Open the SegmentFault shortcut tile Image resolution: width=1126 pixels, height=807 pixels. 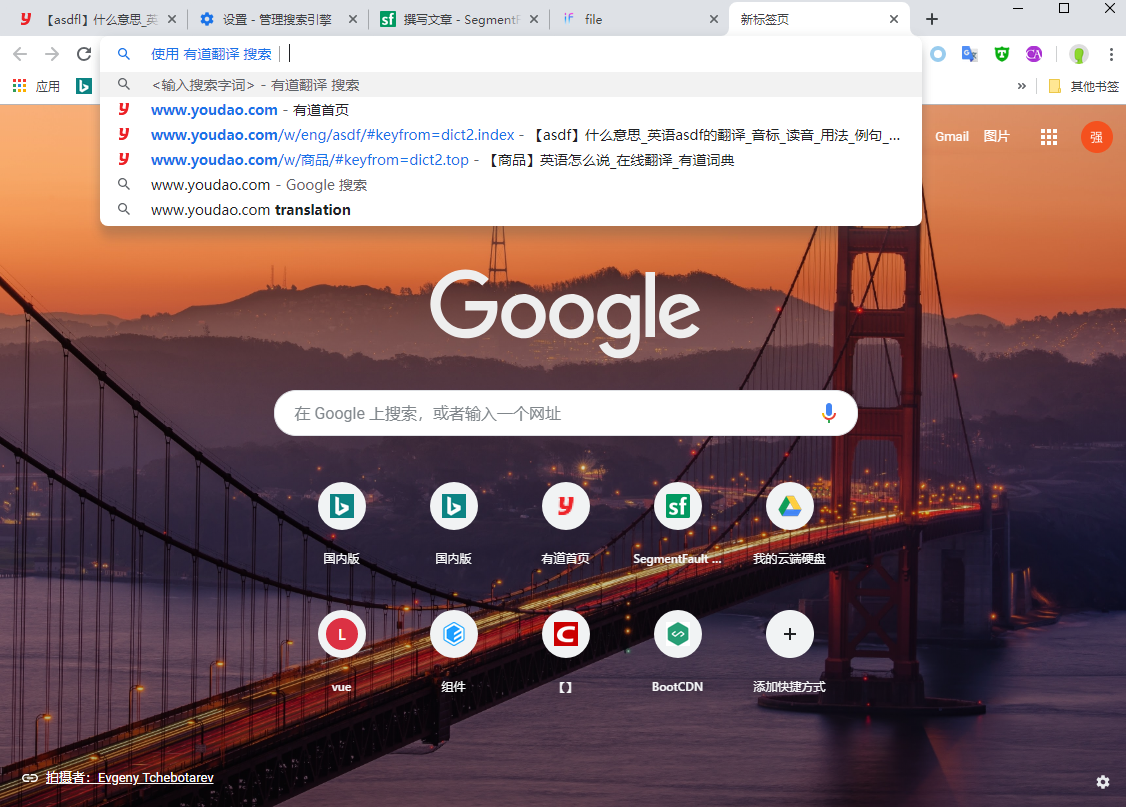tap(678, 507)
